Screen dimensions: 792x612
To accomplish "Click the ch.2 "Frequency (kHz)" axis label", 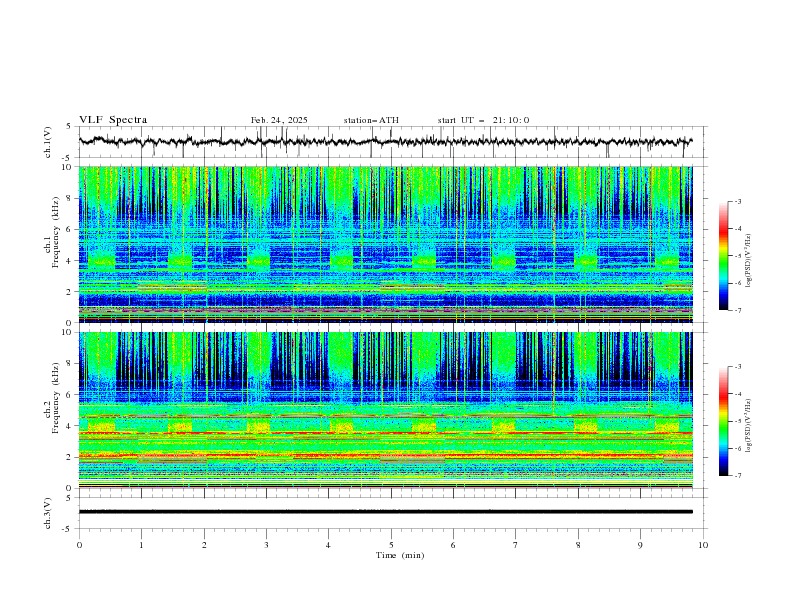I will pos(56,398).
